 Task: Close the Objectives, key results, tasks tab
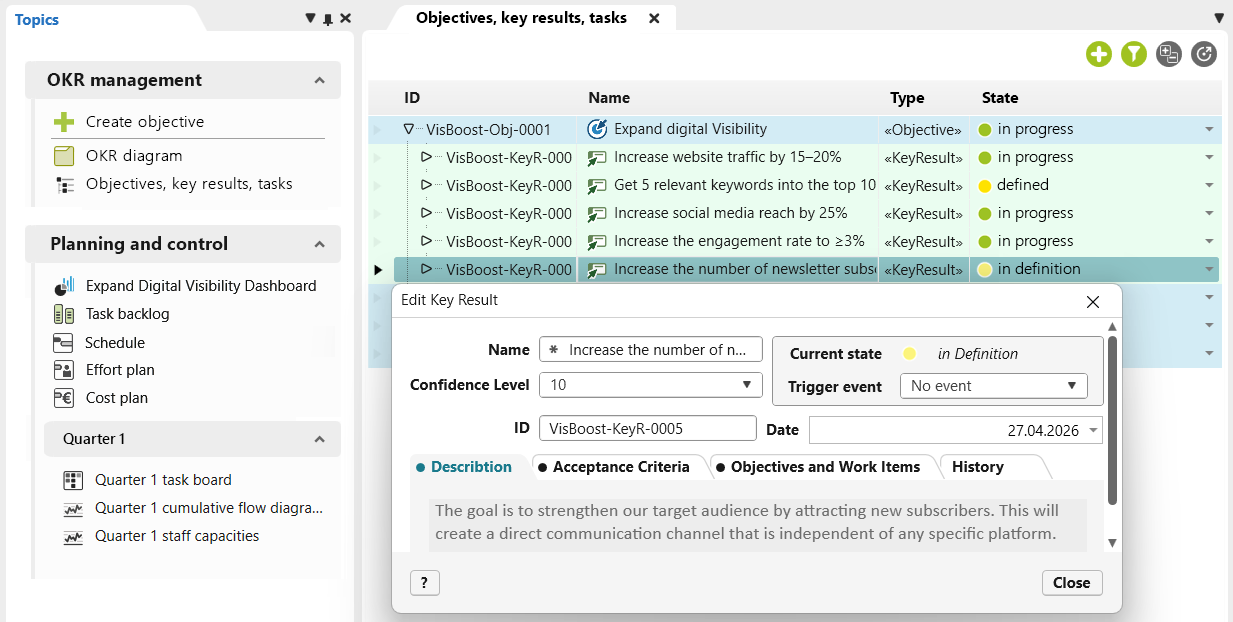click(x=654, y=18)
